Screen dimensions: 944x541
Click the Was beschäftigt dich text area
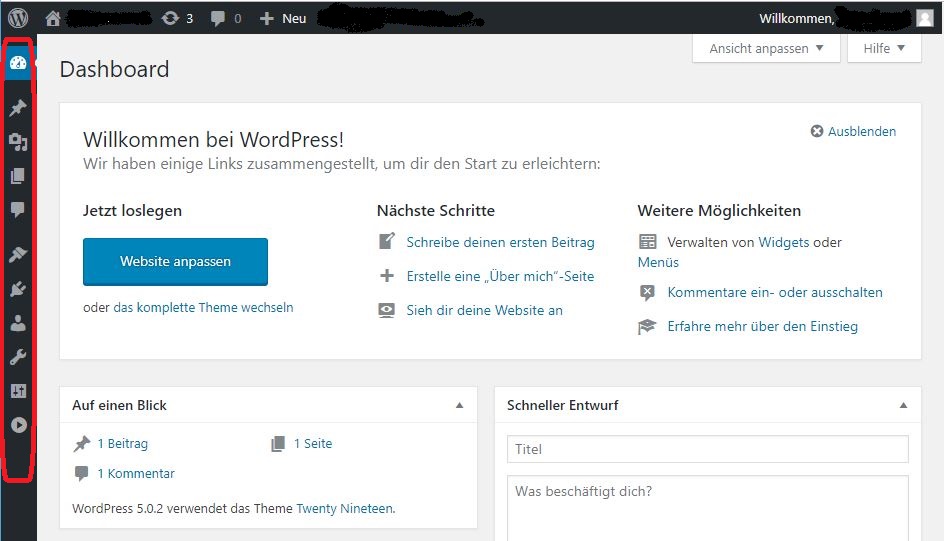[707, 509]
